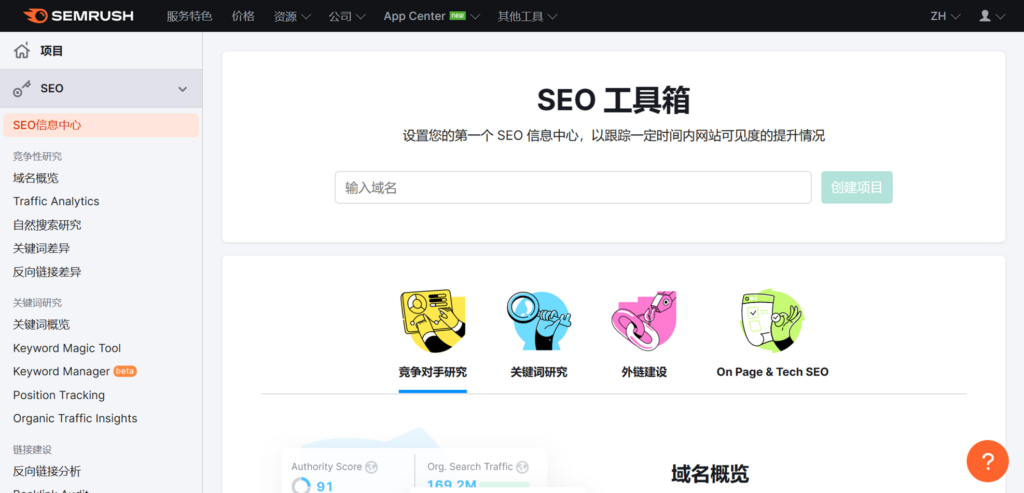This screenshot has height=493, width=1024.
Task: Expand the 资源 dropdown menu
Action: [x=292, y=16]
